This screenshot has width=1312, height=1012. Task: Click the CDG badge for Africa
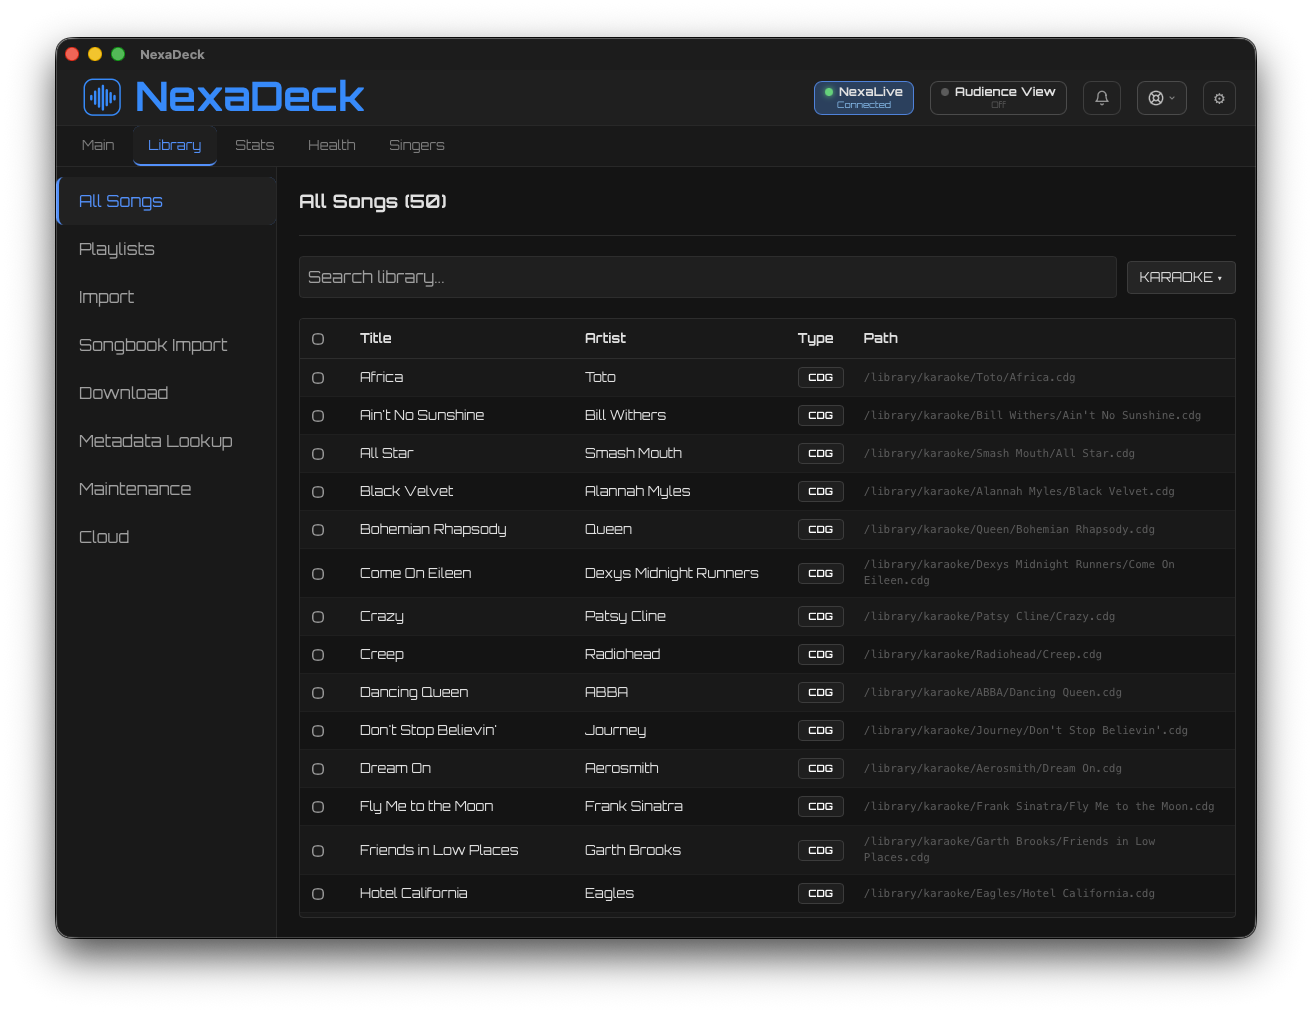click(x=820, y=377)
